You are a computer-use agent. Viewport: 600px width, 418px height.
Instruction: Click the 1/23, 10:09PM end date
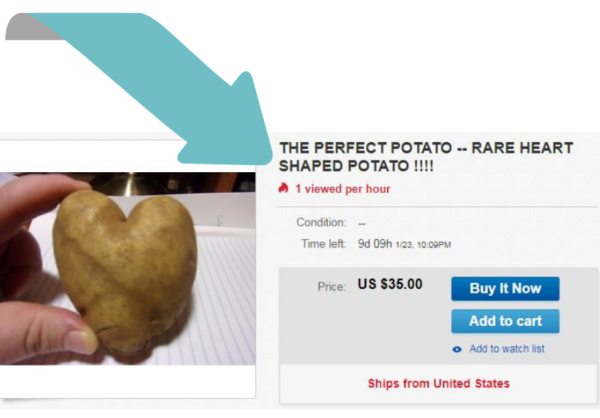423,245
